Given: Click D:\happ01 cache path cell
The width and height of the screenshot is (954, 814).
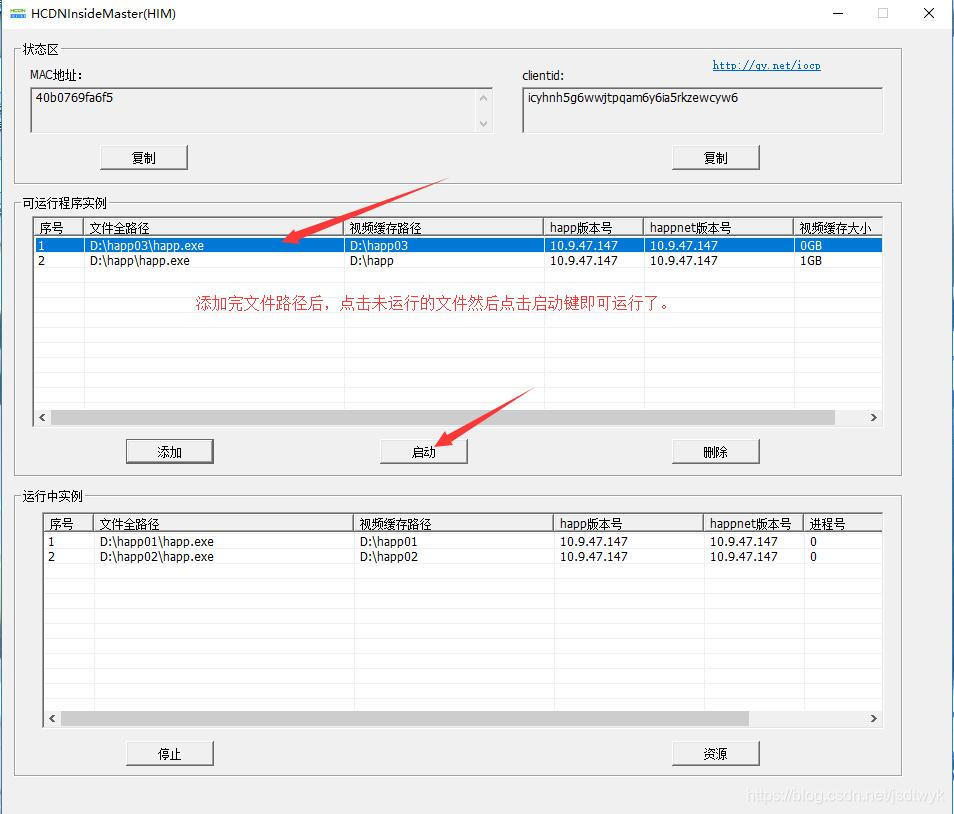Looking at the screenshot, I should 454,541.
